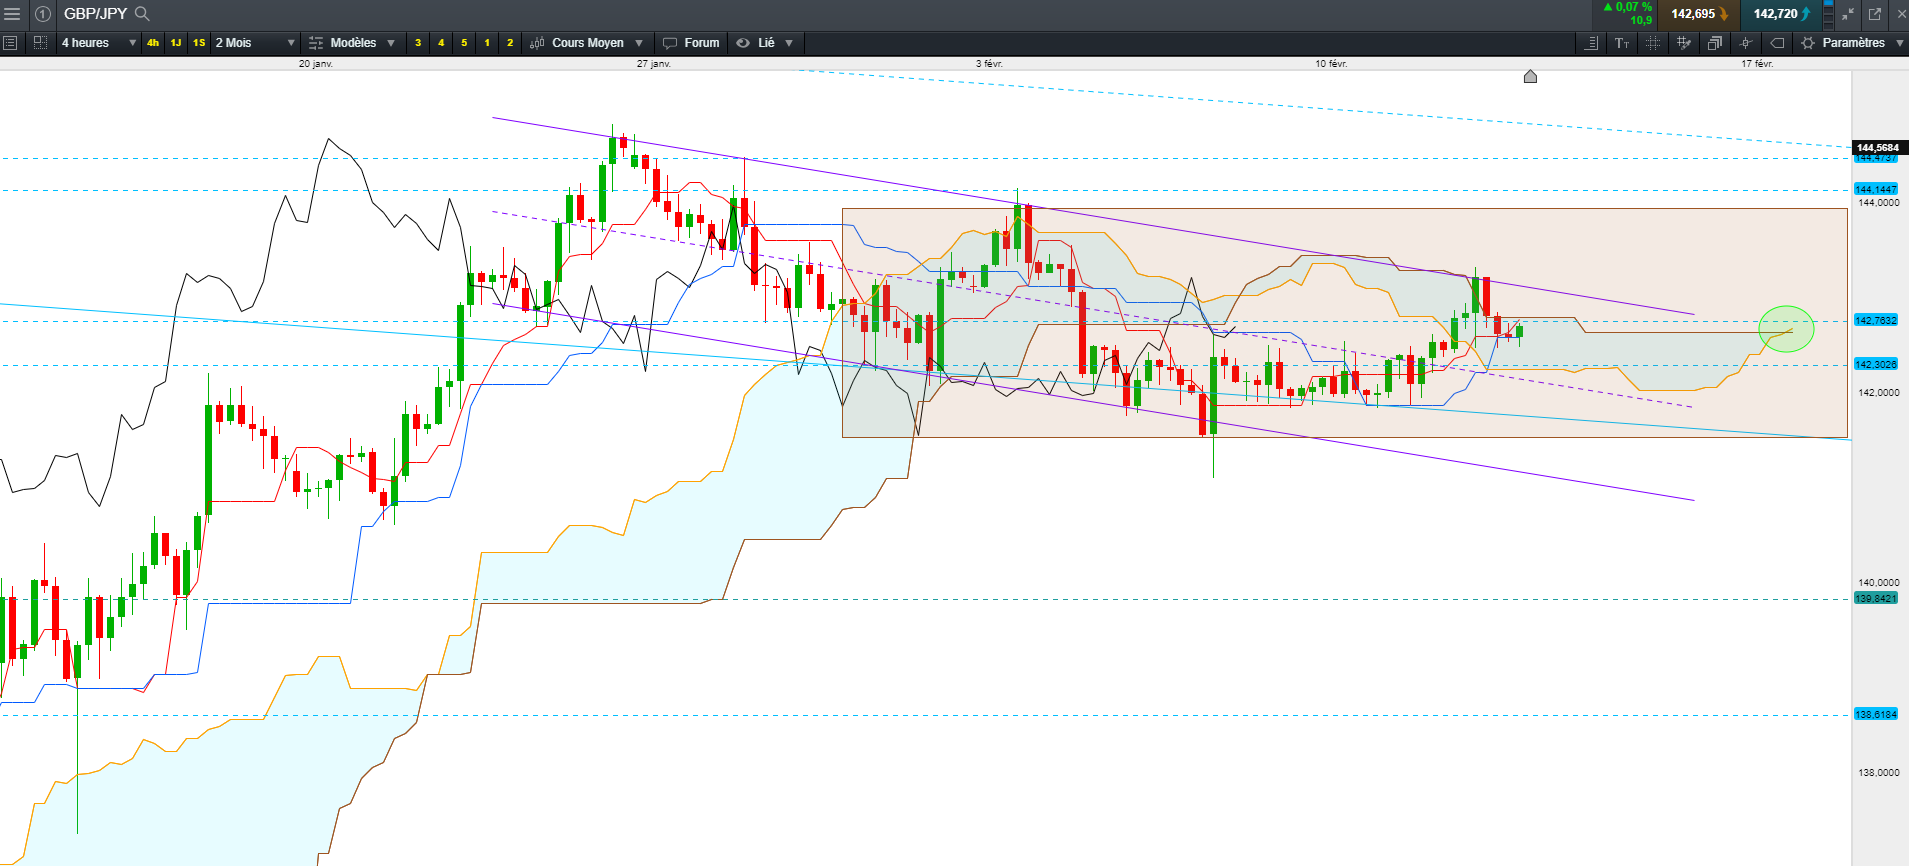Select the 1J timeframe shortcut
This screenshot has height=866, width=1909.
pos(176,43)
